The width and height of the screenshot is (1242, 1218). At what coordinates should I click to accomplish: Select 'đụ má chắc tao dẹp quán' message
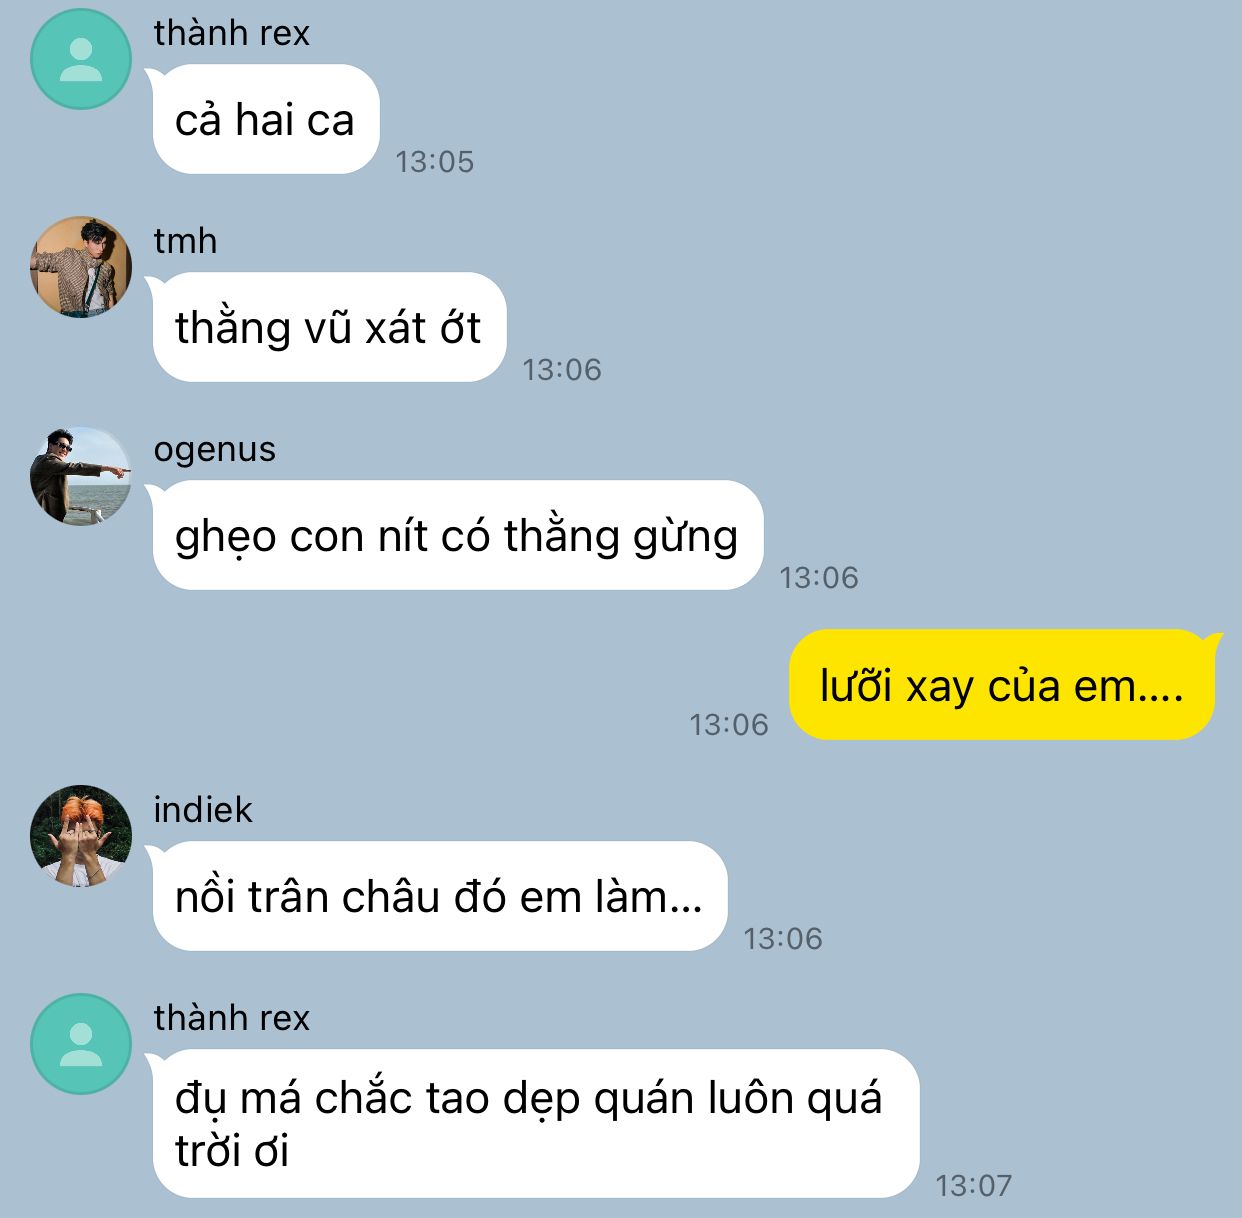click(533, 1123)
